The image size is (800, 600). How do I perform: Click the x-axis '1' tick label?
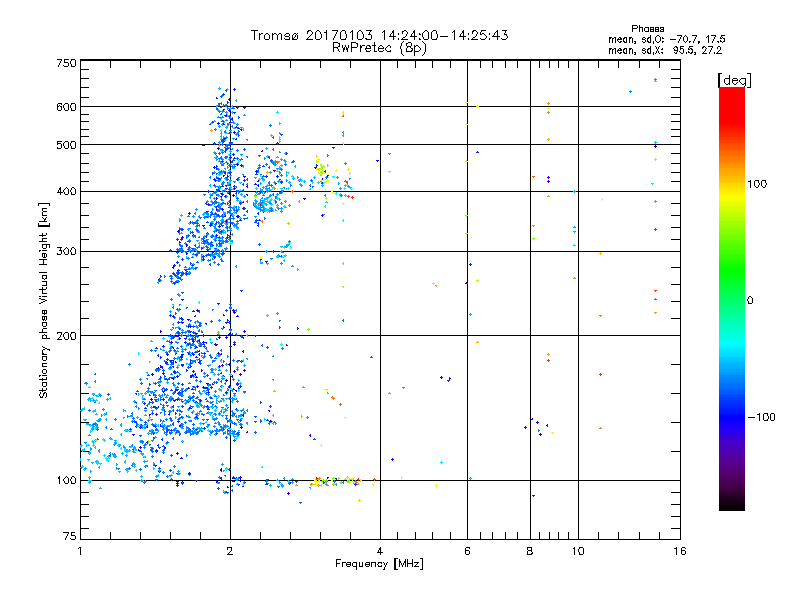point(80,551)
